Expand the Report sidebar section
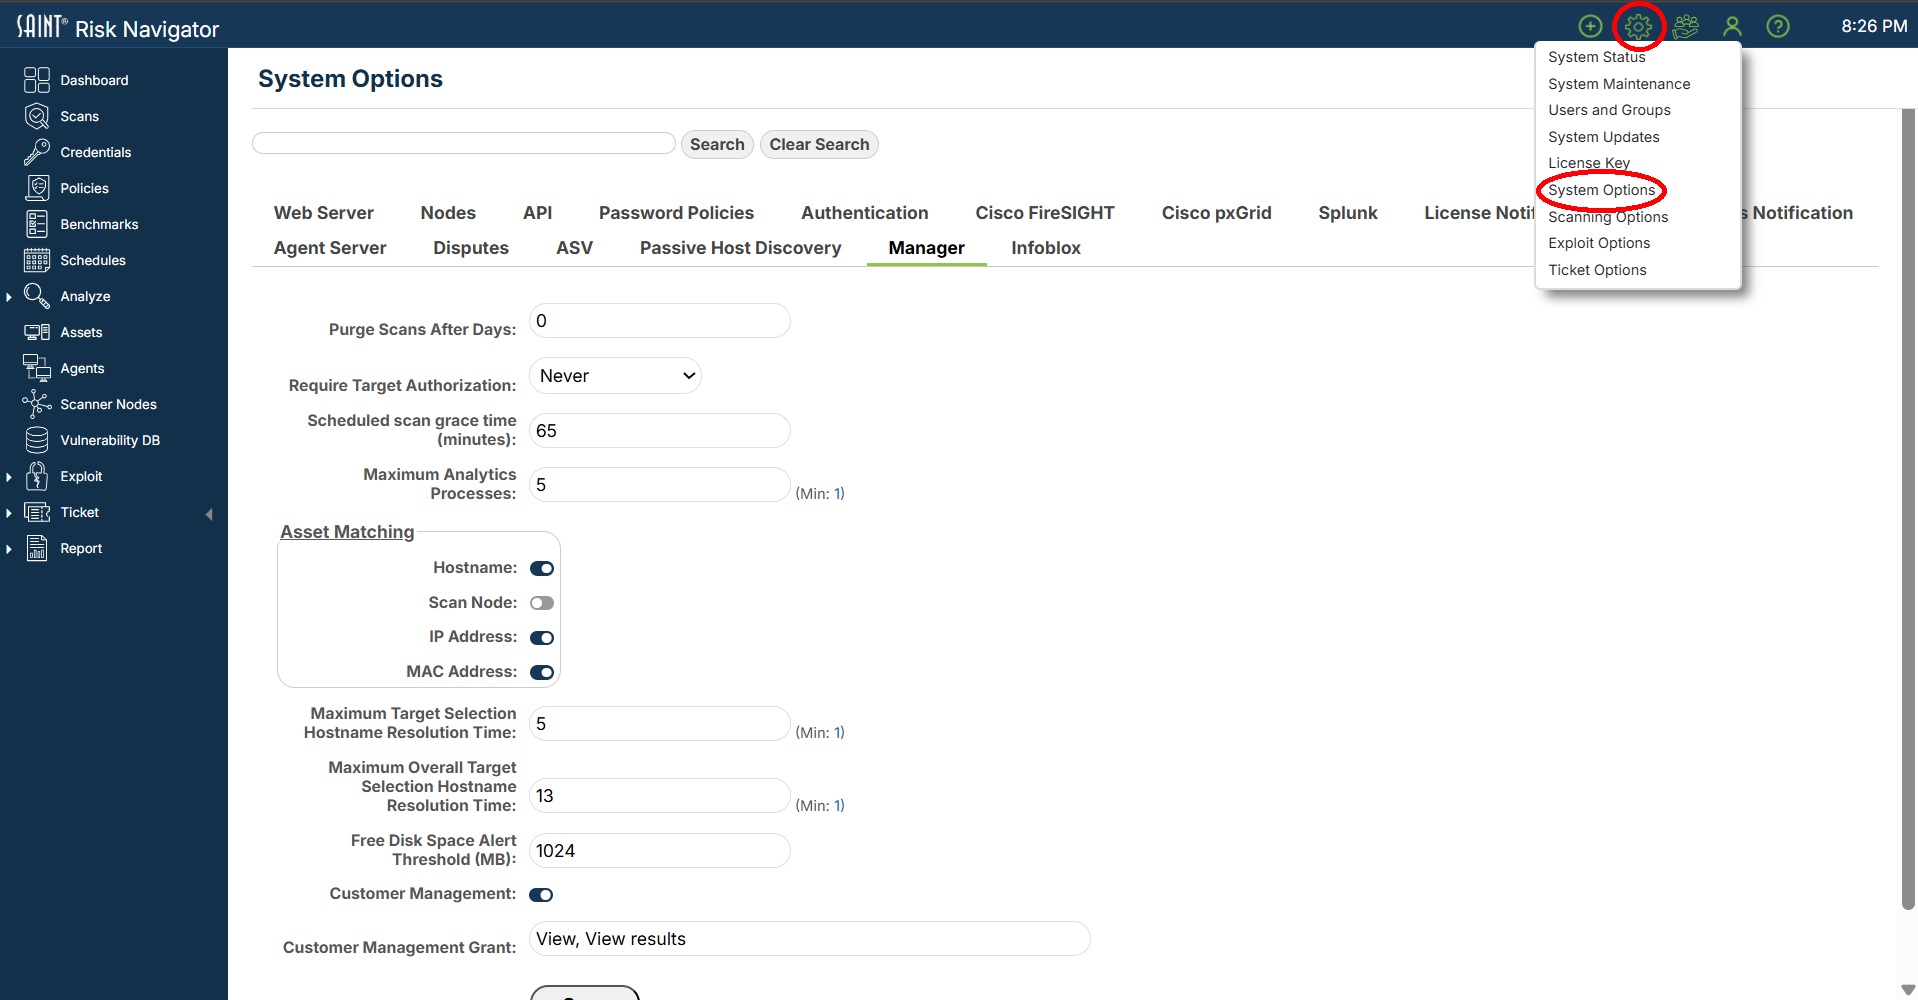Viewport: 1918px width, 1000px height. pyautogui.click(x=9, y=549)
